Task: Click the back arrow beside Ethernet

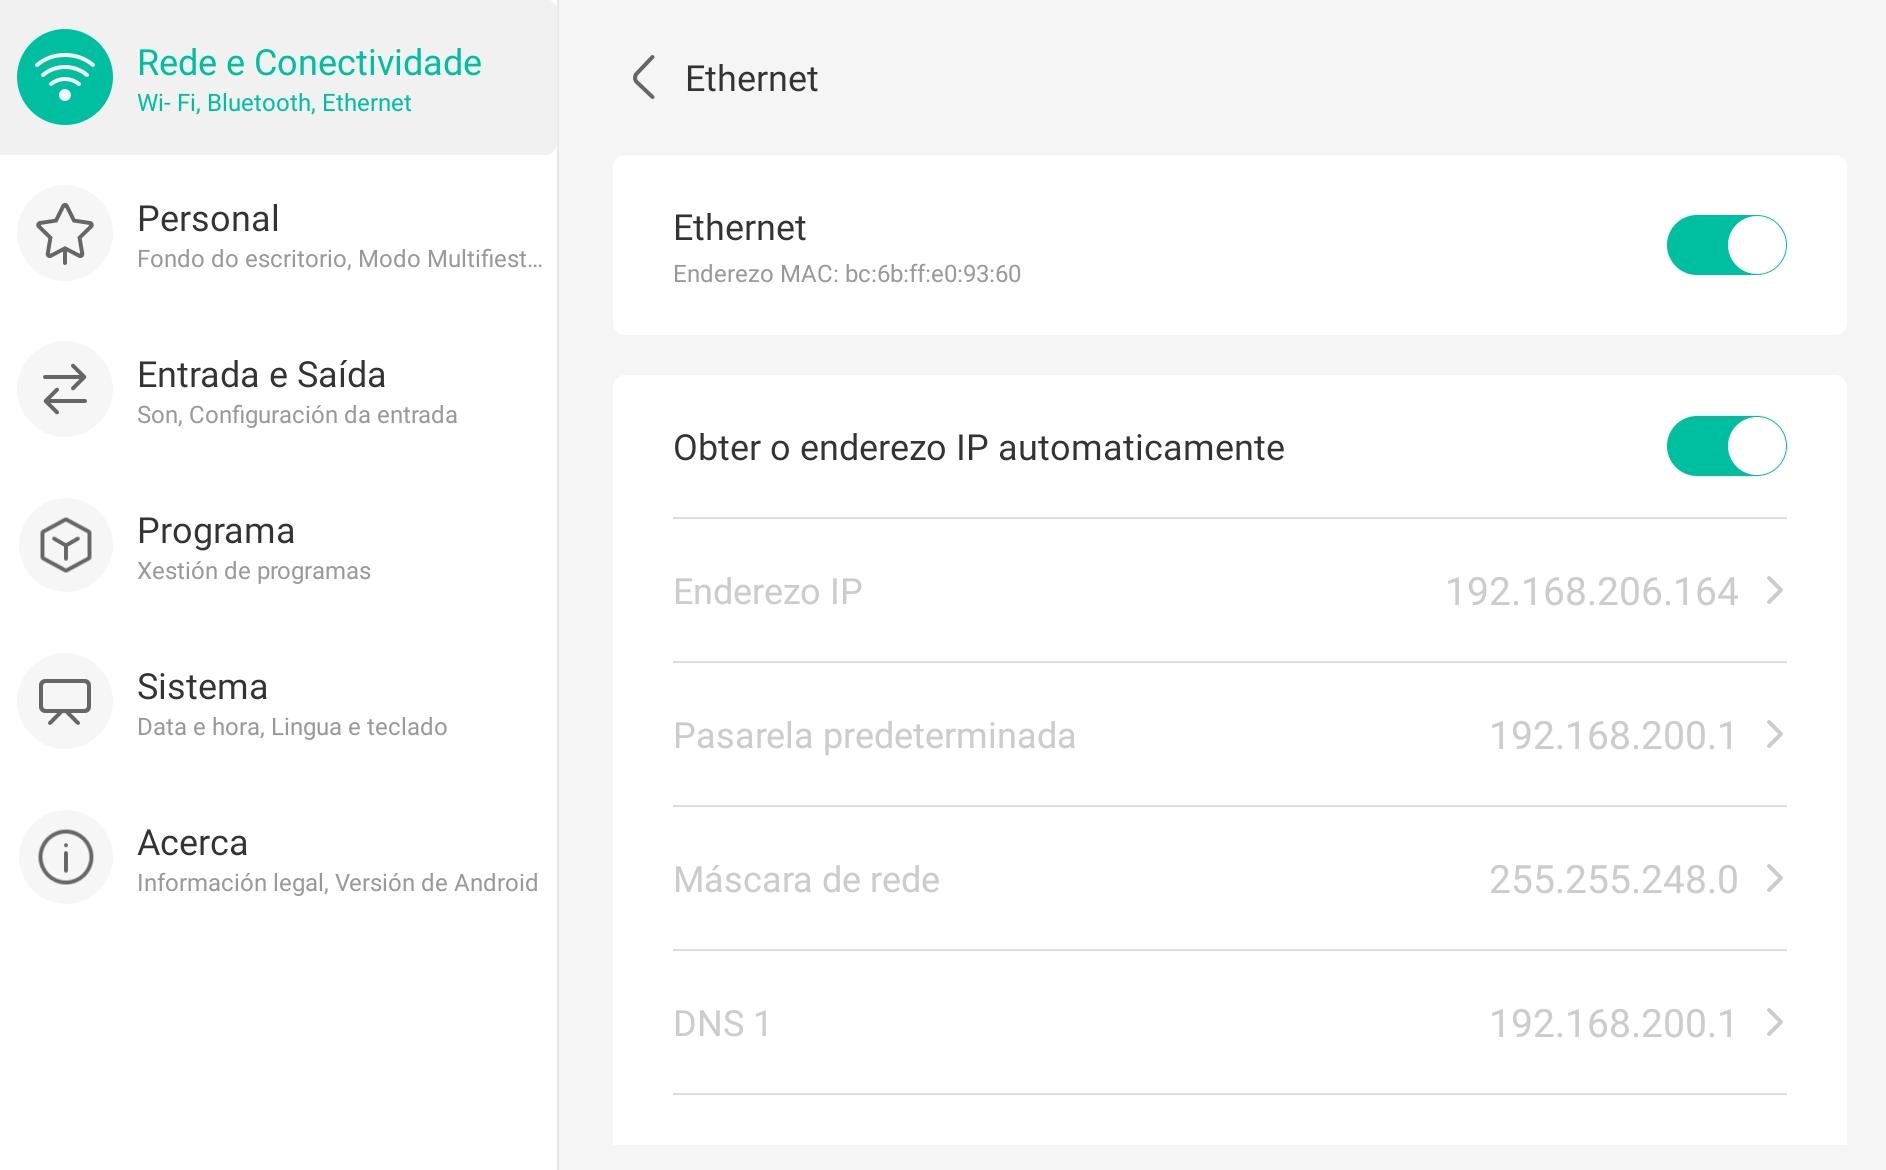Action: (x=643, y=77)
